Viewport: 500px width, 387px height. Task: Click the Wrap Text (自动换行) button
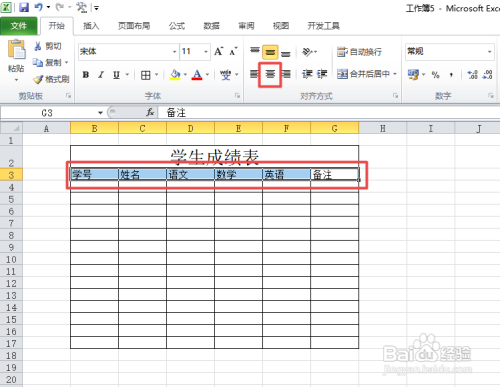click(359, 52)
